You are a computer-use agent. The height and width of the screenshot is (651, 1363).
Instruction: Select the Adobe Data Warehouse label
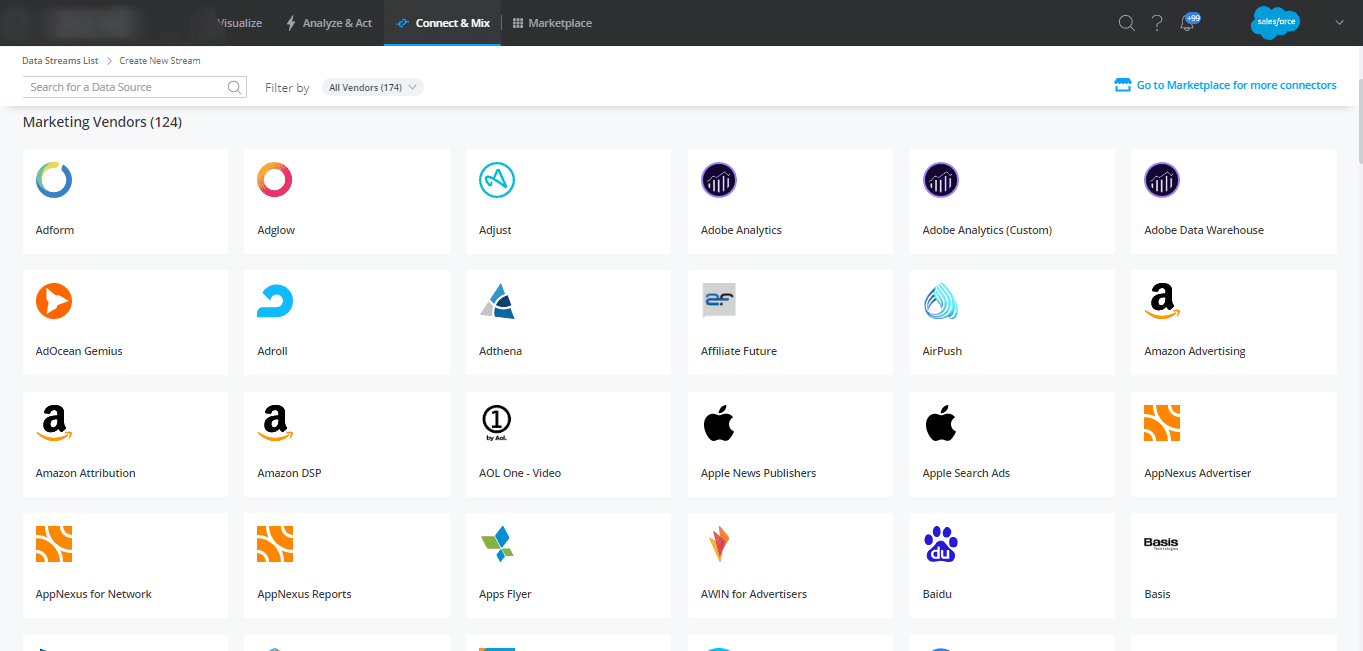[x=1204, y=230]
